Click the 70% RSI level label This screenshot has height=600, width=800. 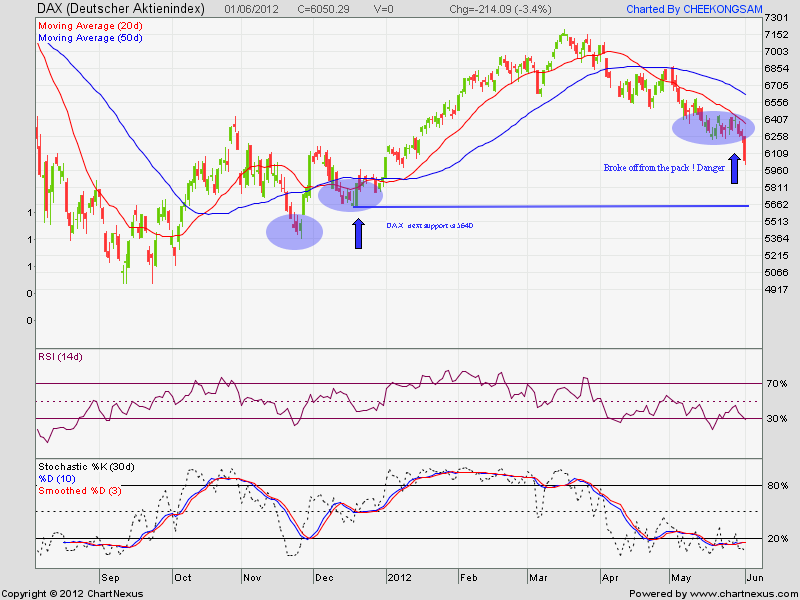777,384
